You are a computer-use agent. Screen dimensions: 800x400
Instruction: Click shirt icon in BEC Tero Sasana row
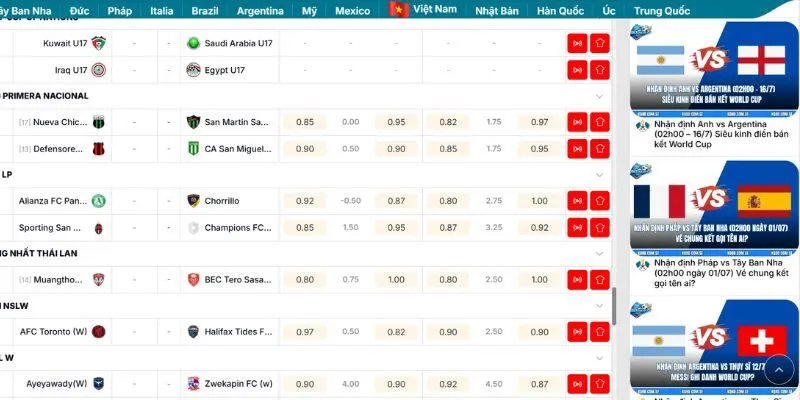coord(600,280)
